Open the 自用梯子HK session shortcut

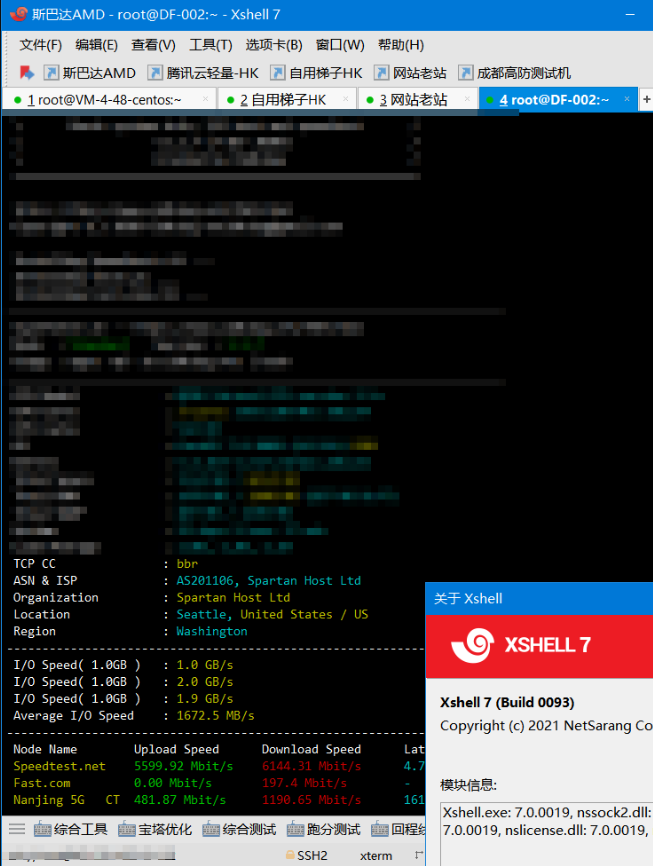[317, 73]
